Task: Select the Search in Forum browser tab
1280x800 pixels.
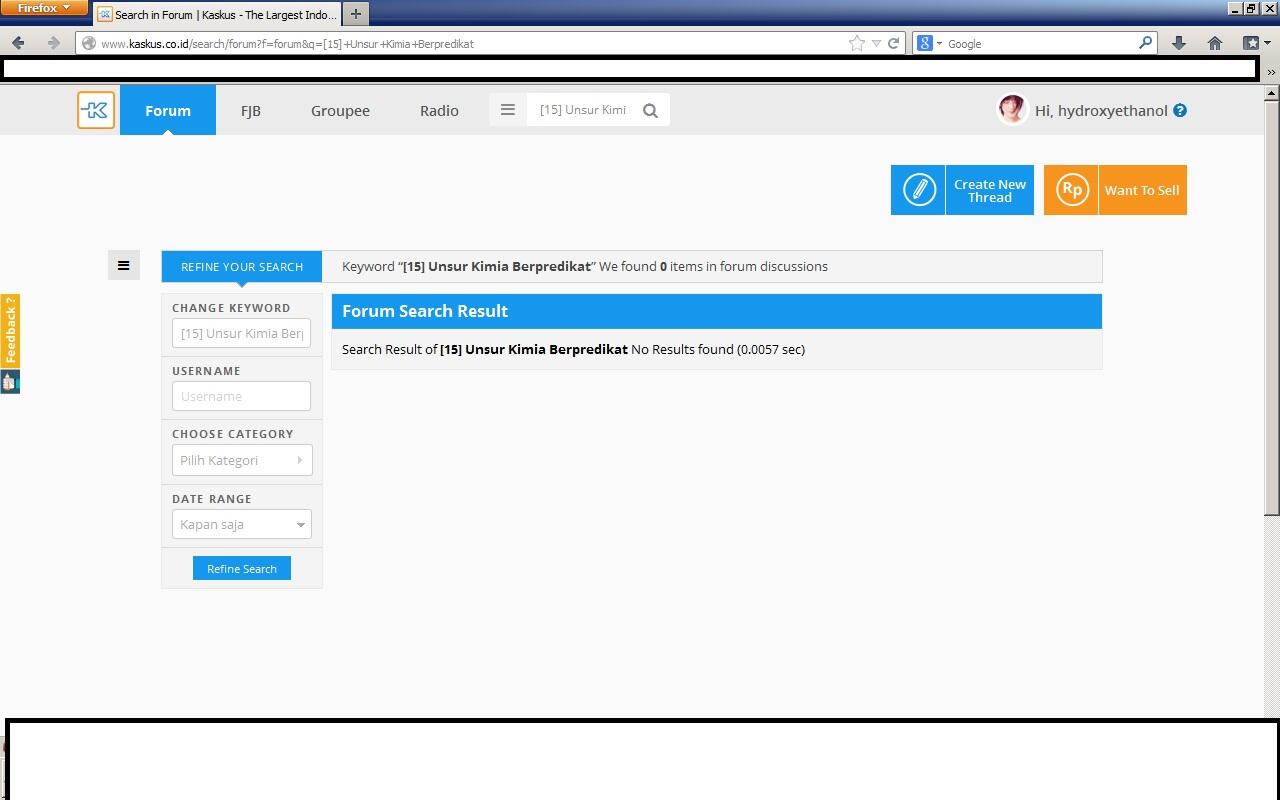Action: coord(217,15)
